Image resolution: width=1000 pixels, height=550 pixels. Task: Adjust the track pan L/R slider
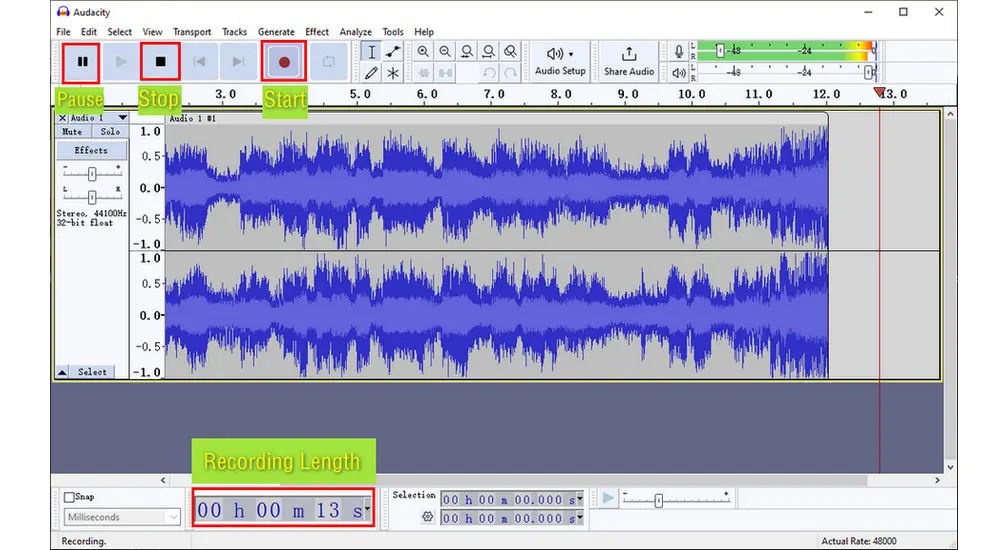[x=92, y=197]
